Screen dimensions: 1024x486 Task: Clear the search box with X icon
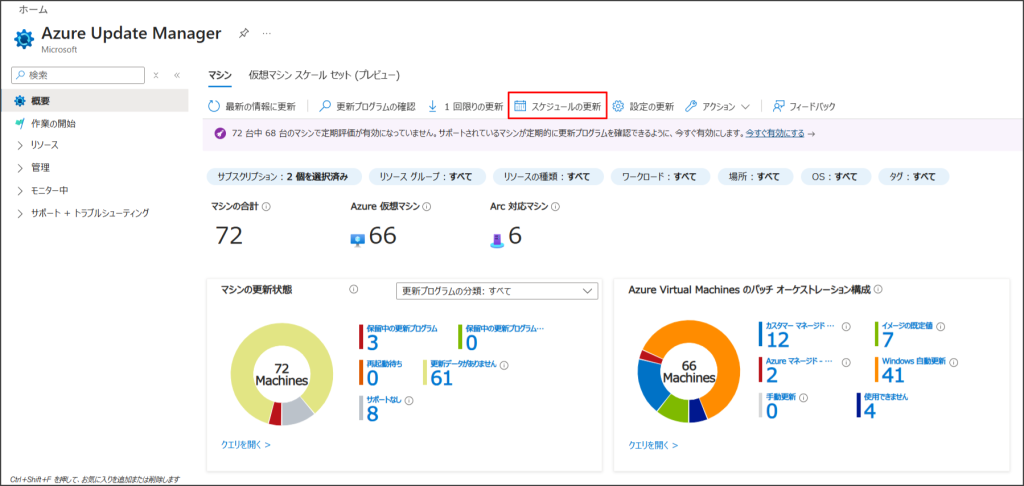[x=156, y=75]
